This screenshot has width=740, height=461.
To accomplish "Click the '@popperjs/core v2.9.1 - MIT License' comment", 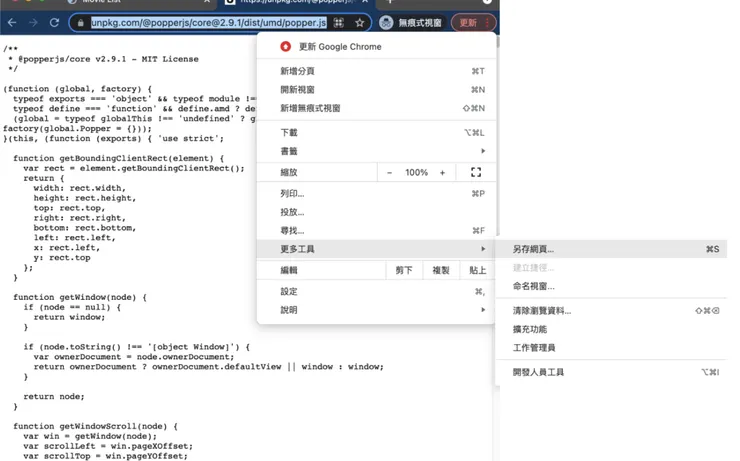I will click(108, 59).
